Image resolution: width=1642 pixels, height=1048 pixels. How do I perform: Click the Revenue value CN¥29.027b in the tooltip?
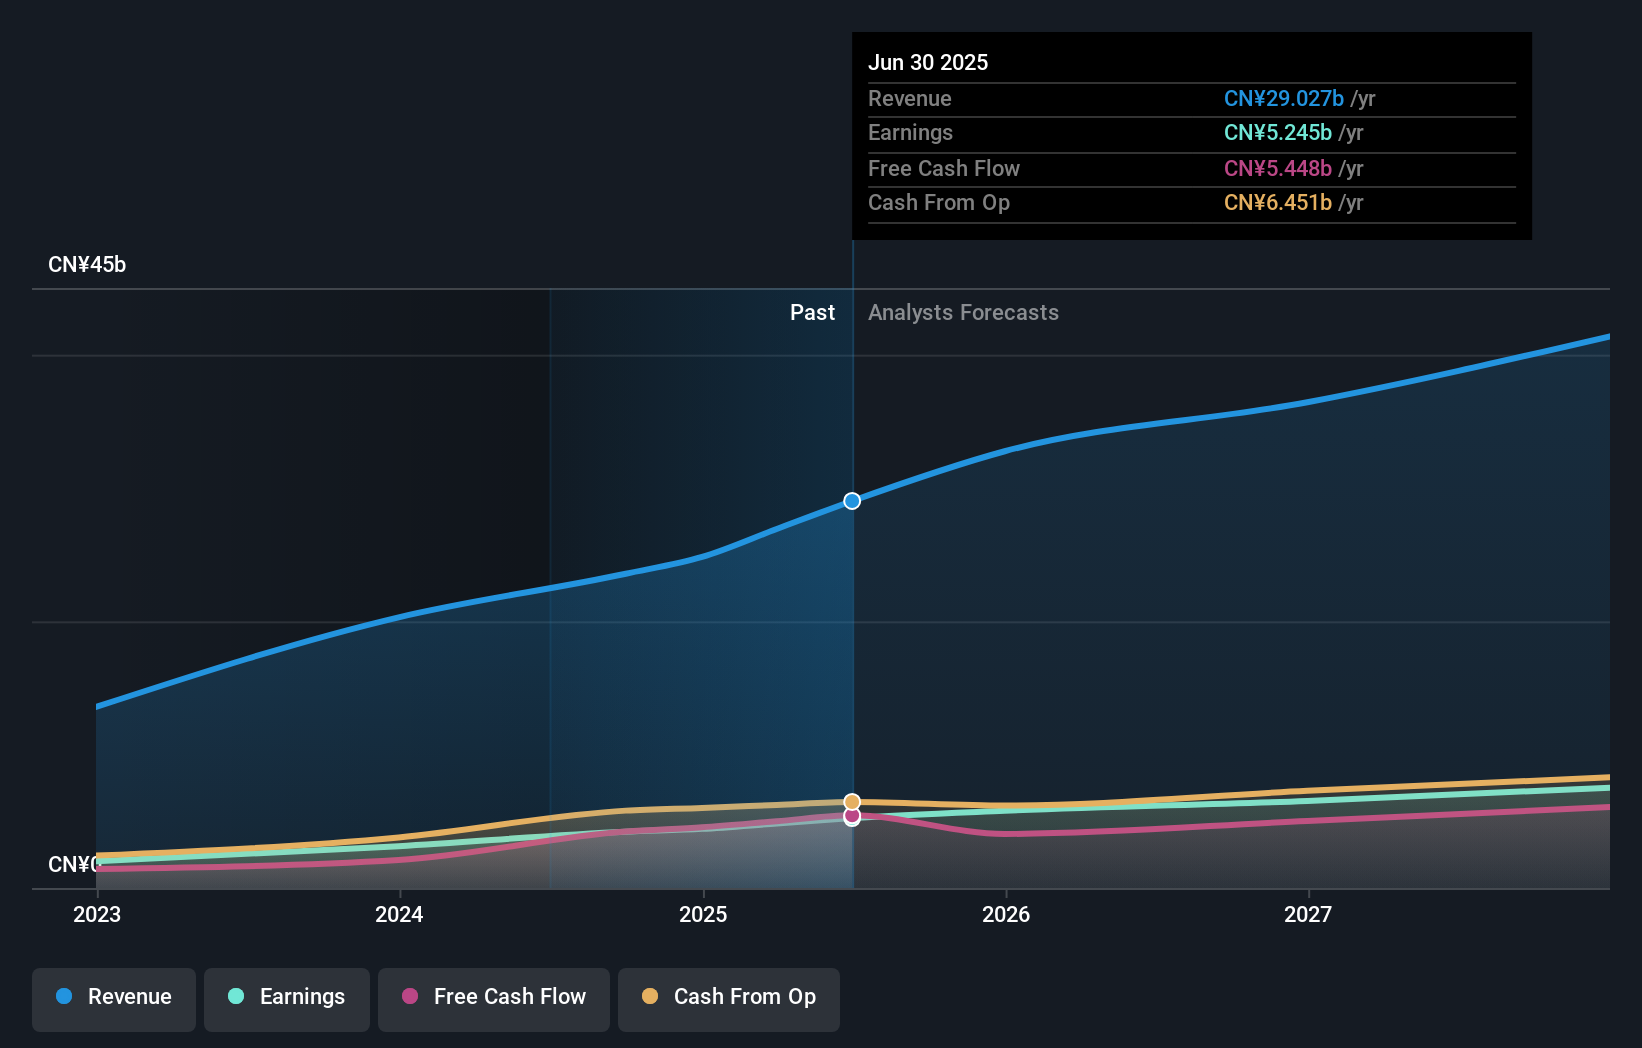coord(1283,98)
